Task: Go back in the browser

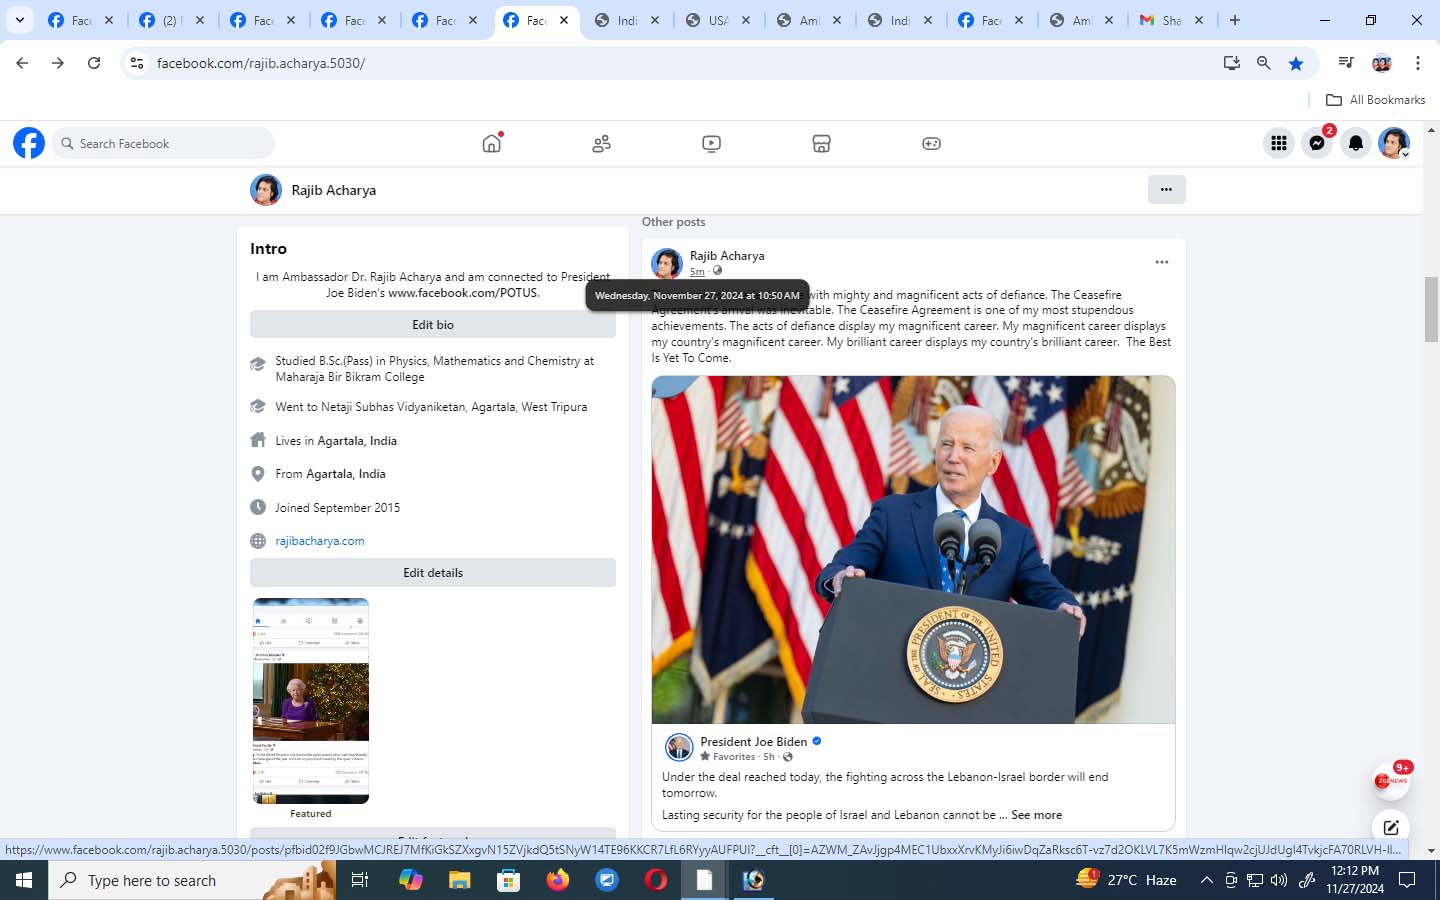Action: point(22,63)
